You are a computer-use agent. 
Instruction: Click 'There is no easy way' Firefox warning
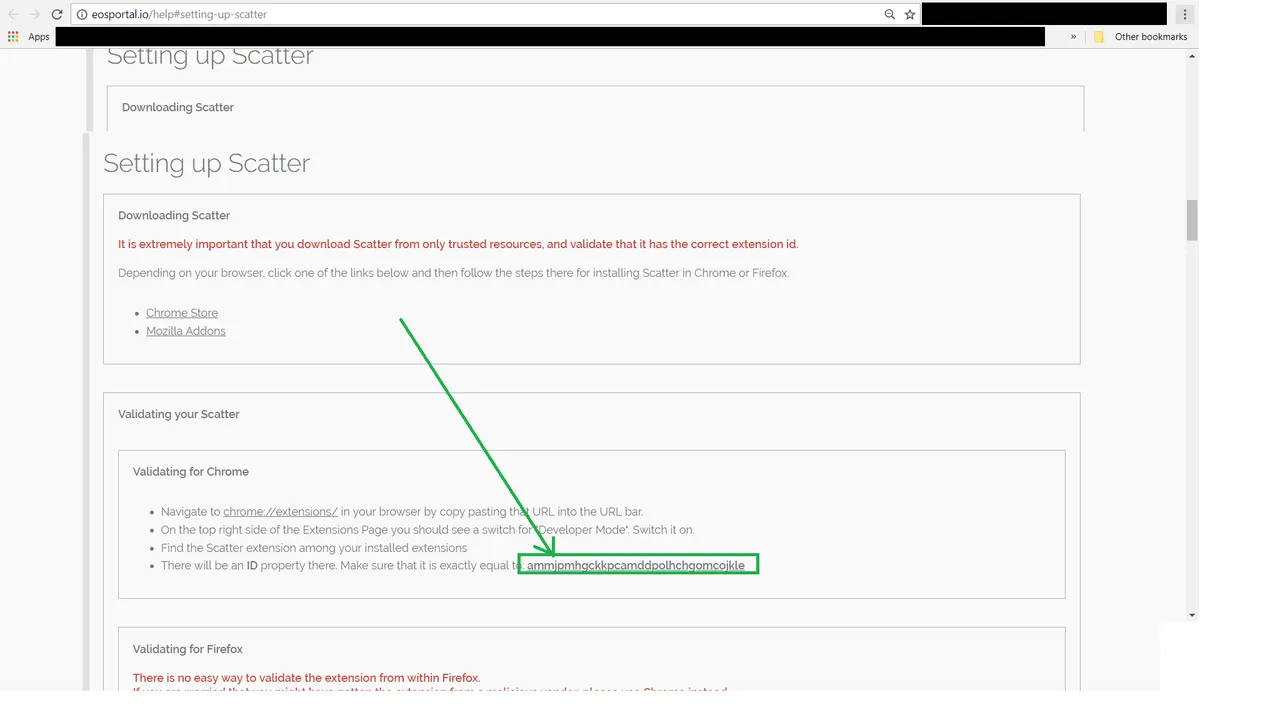[x=306, y=678]
